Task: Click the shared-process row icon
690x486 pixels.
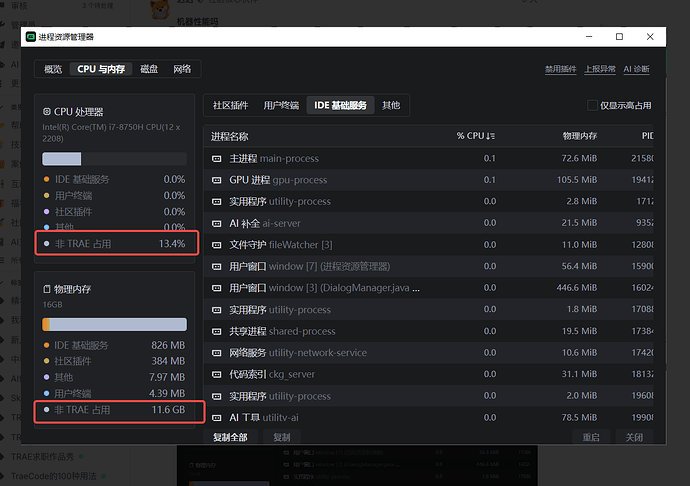Action: click(x=217, y=331)
